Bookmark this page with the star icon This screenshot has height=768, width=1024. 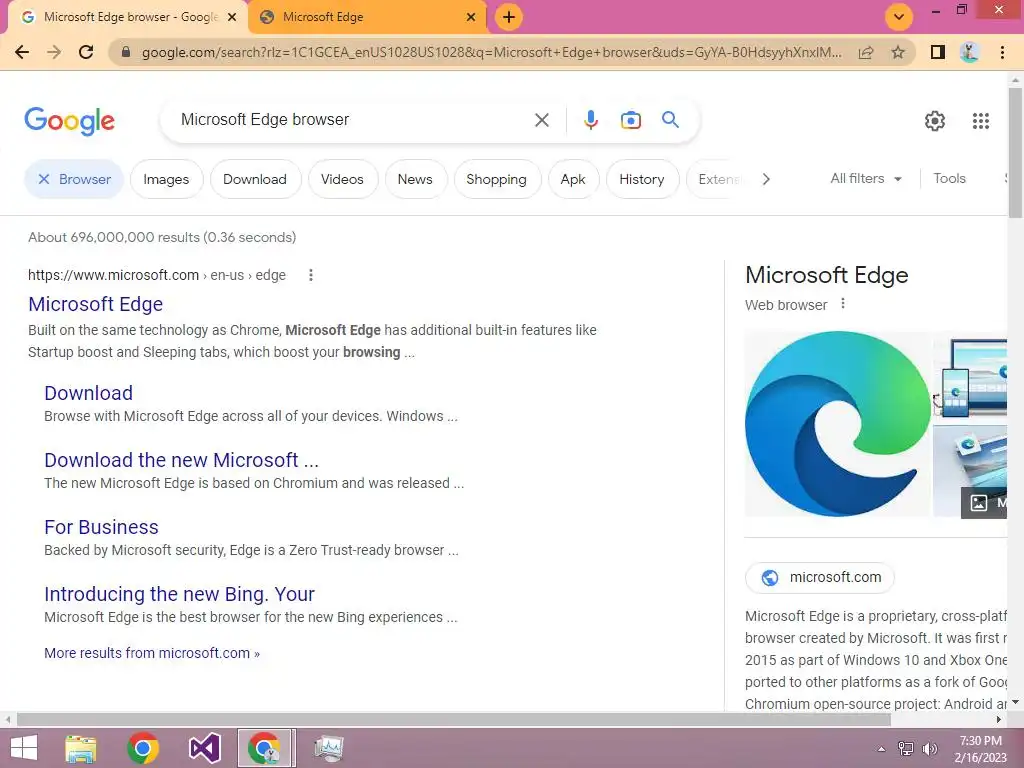pyautogui.click(x=898, y=52)
